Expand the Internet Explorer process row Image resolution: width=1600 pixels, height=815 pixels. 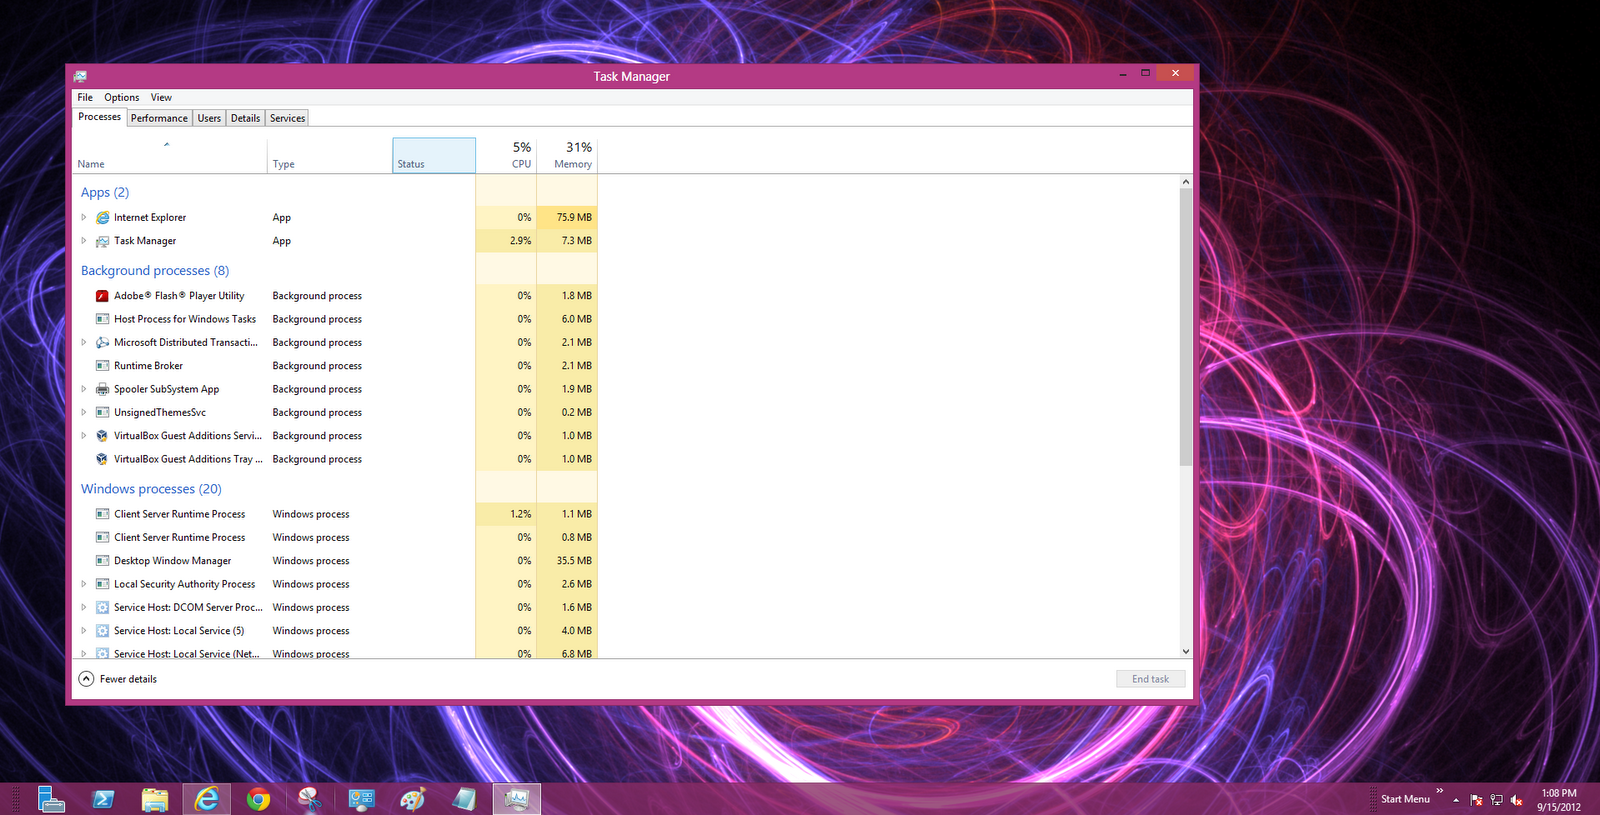pos(84,217)
